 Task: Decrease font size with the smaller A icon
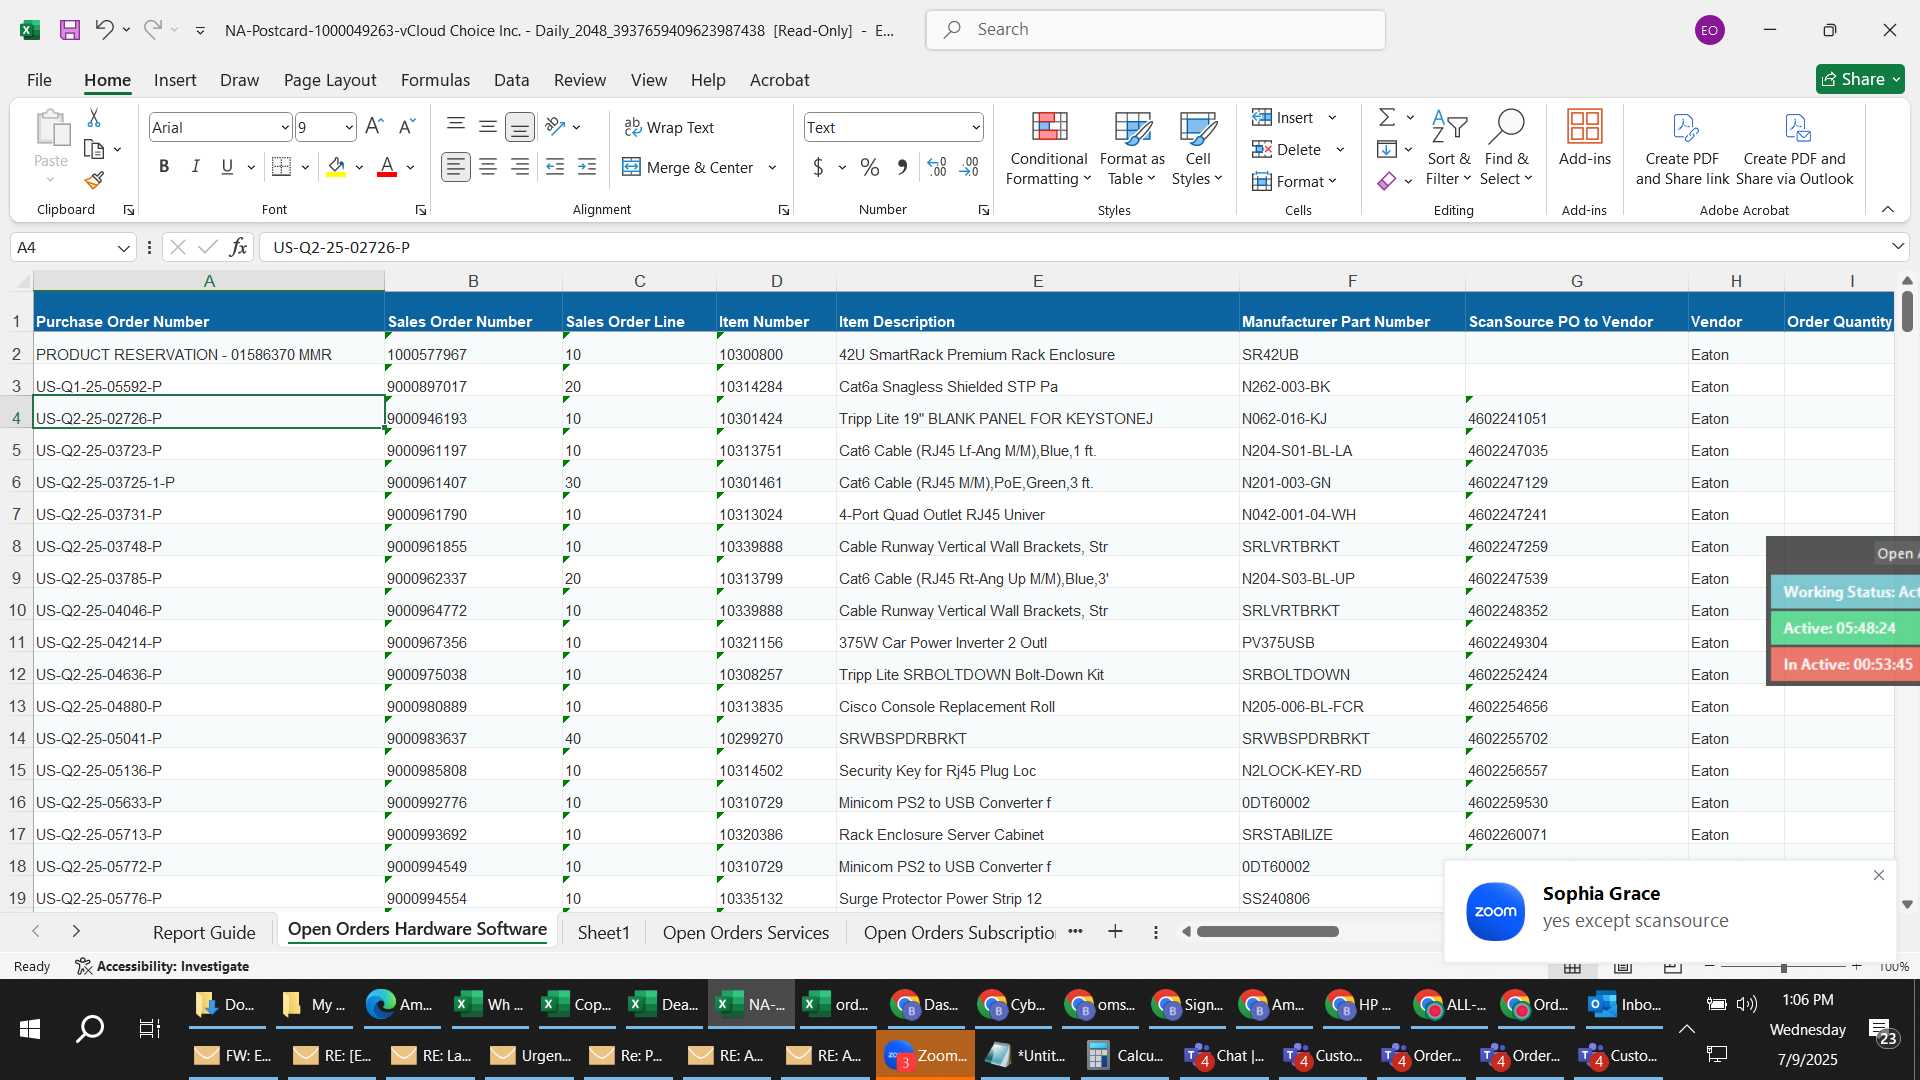(x=406, y=127)
